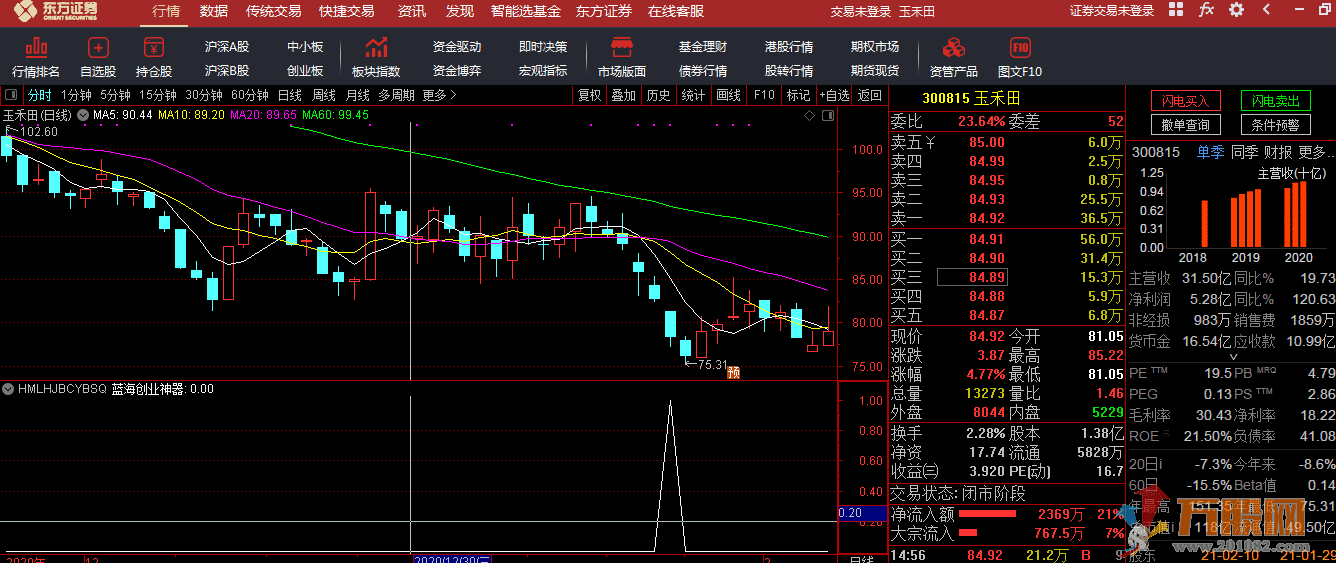Toggle the panel icon left of 分时
Screen dimensions: 1336x563
click(11, 95)
